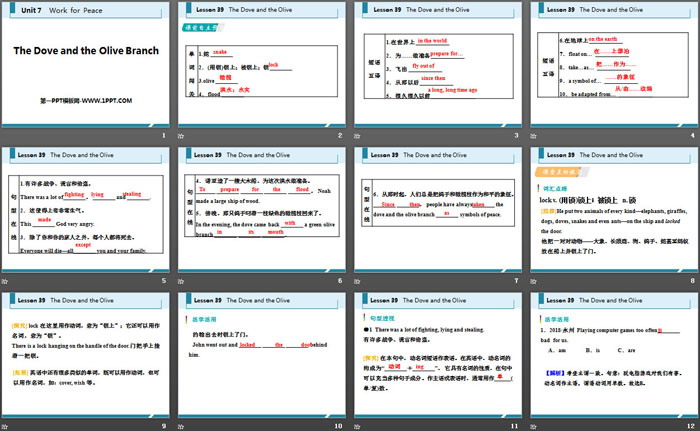Click the blue section banner on slide 8
The width and height of the screenshot is (700, 431).
561,157
